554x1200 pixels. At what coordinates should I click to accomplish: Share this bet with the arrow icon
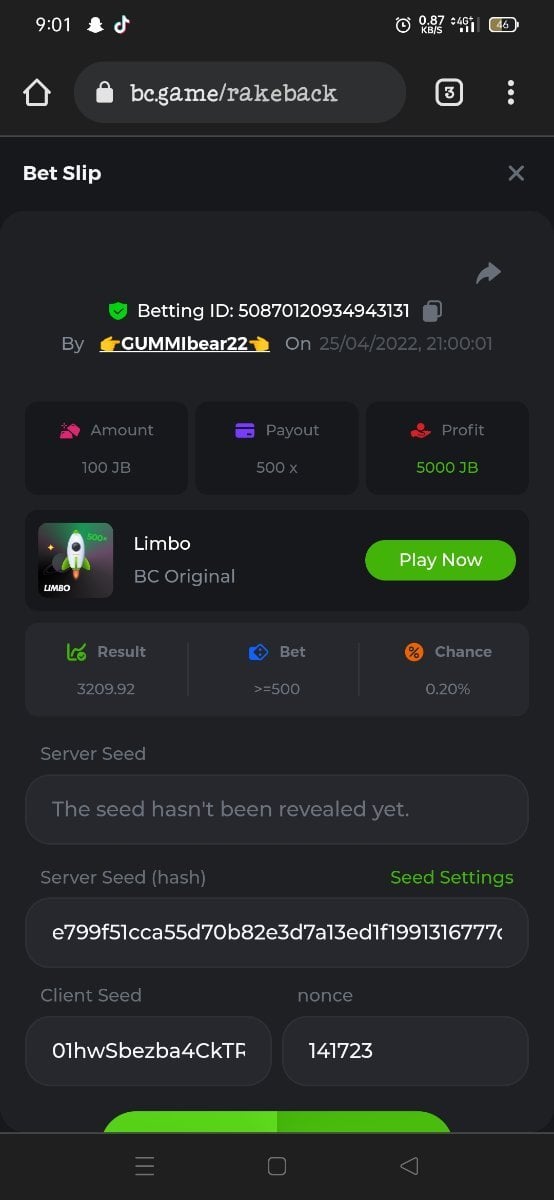tap(488, 273)
